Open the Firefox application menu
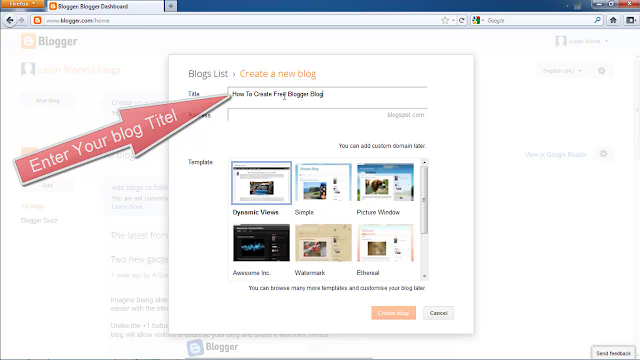640x360 pixels. pos(22,4)
